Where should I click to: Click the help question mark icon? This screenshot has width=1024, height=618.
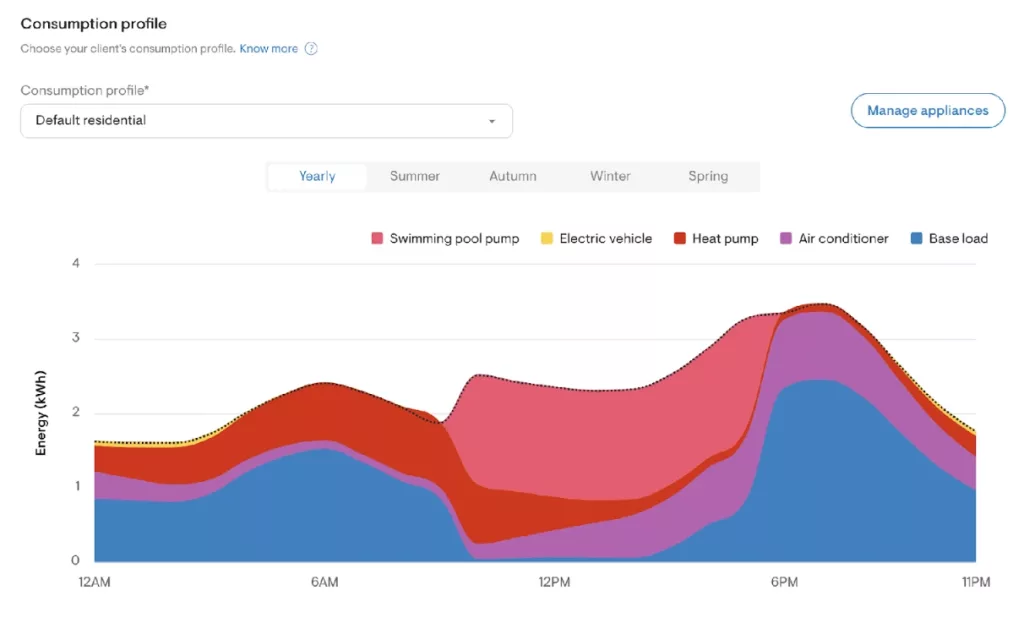[311, 49]
